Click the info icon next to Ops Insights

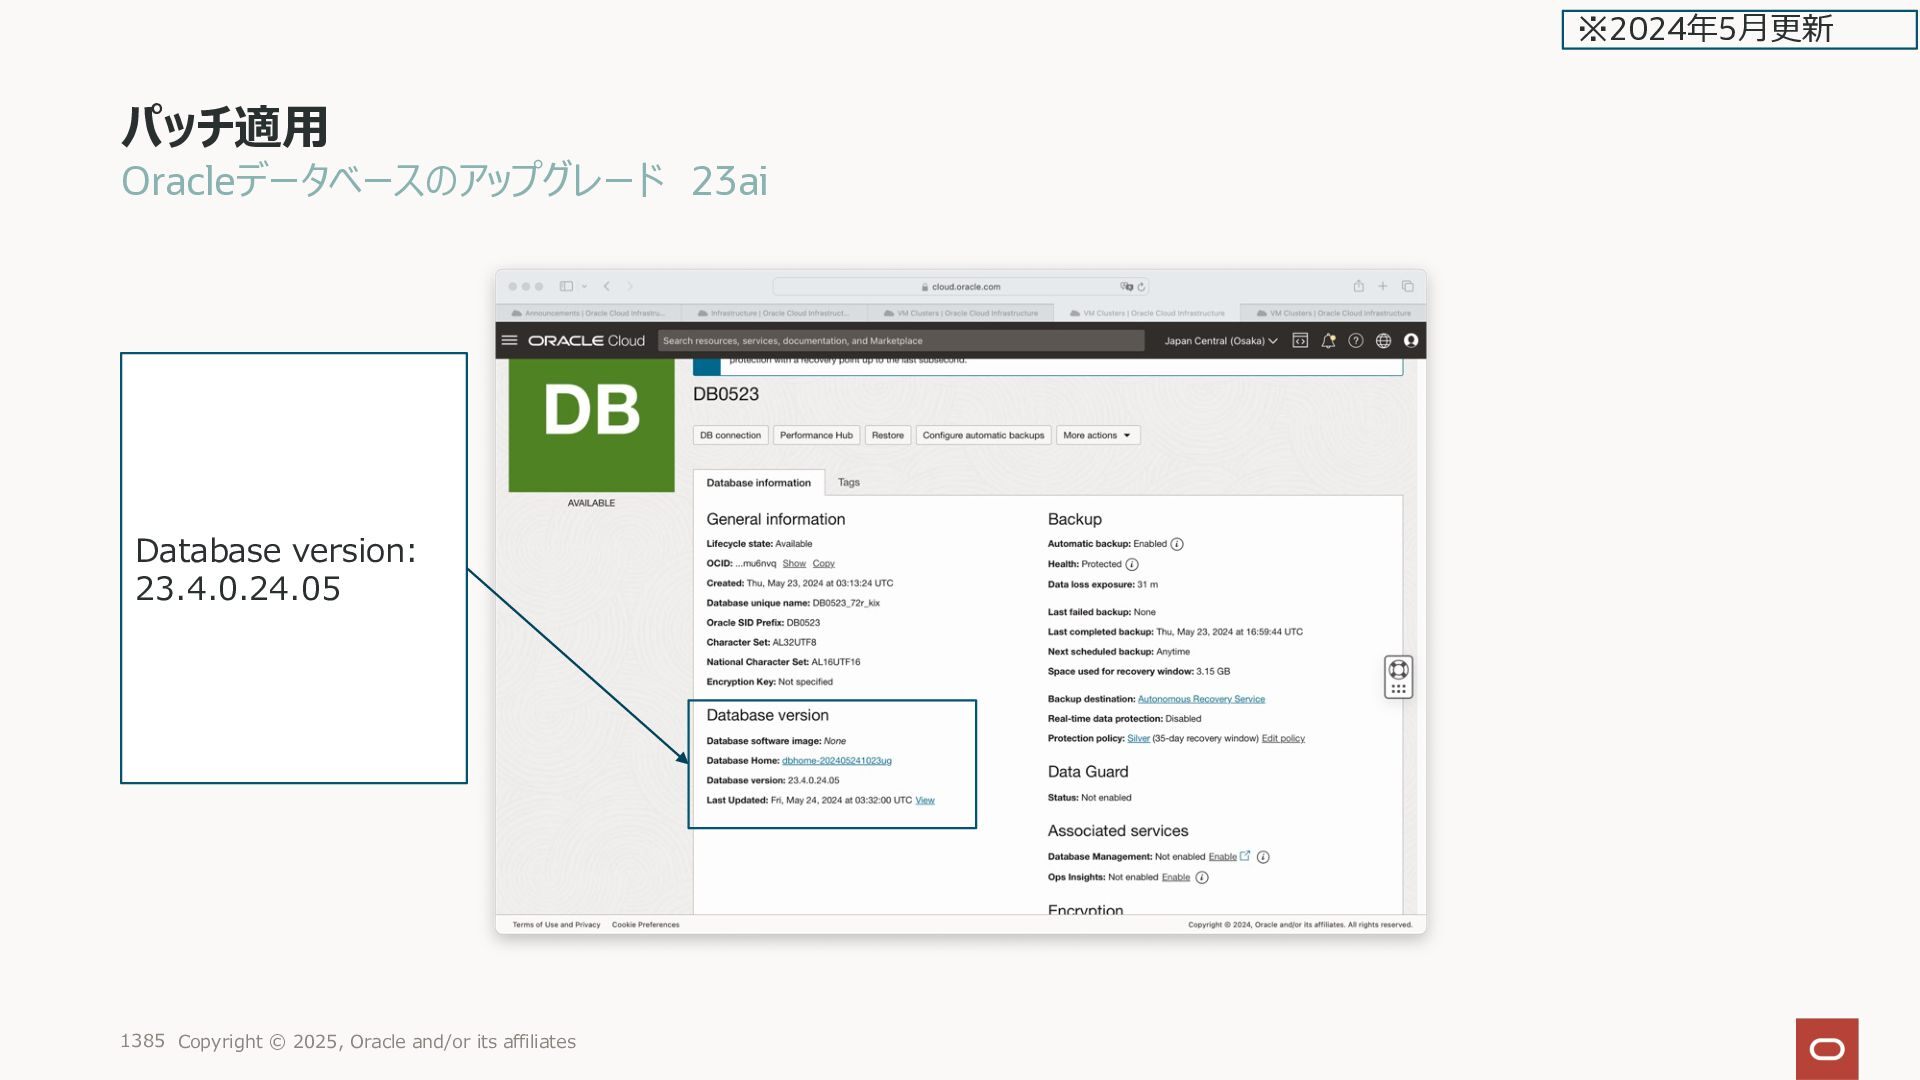coord(1202,877)
